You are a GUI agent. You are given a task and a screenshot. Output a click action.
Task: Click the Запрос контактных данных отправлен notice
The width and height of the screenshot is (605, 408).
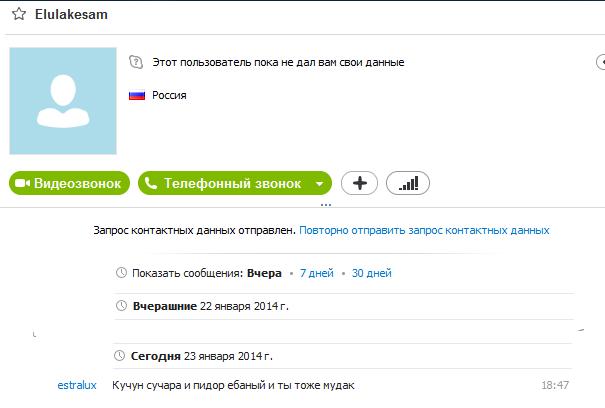(194, 230)
